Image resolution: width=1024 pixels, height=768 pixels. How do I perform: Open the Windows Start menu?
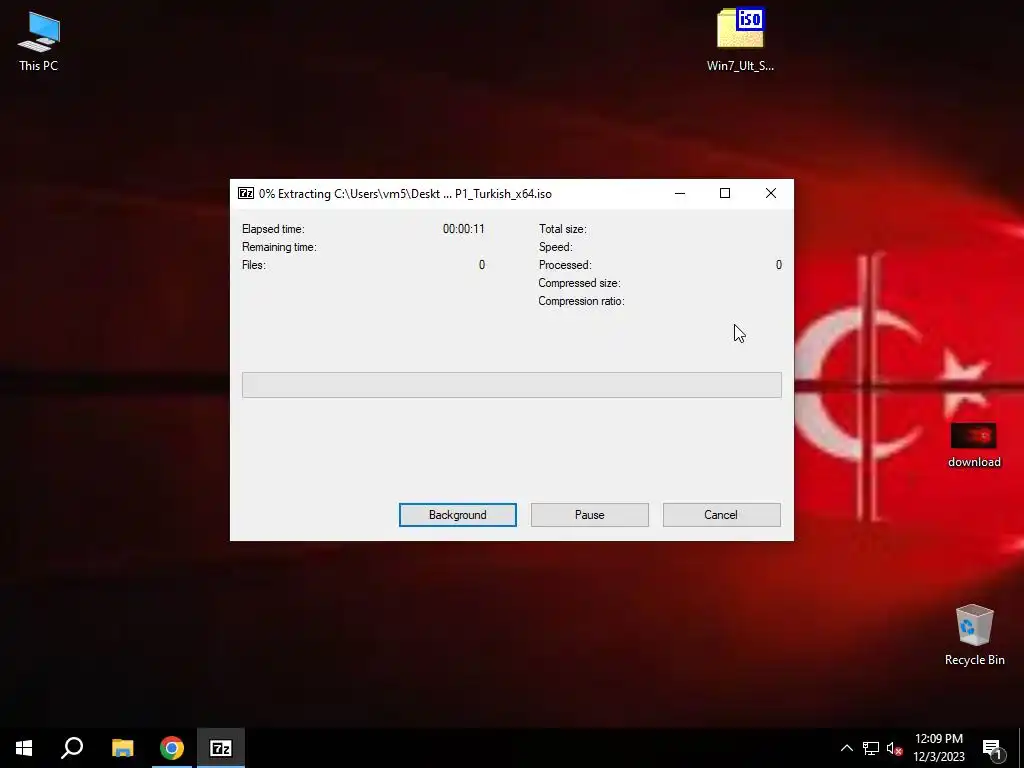pos(24,748)
